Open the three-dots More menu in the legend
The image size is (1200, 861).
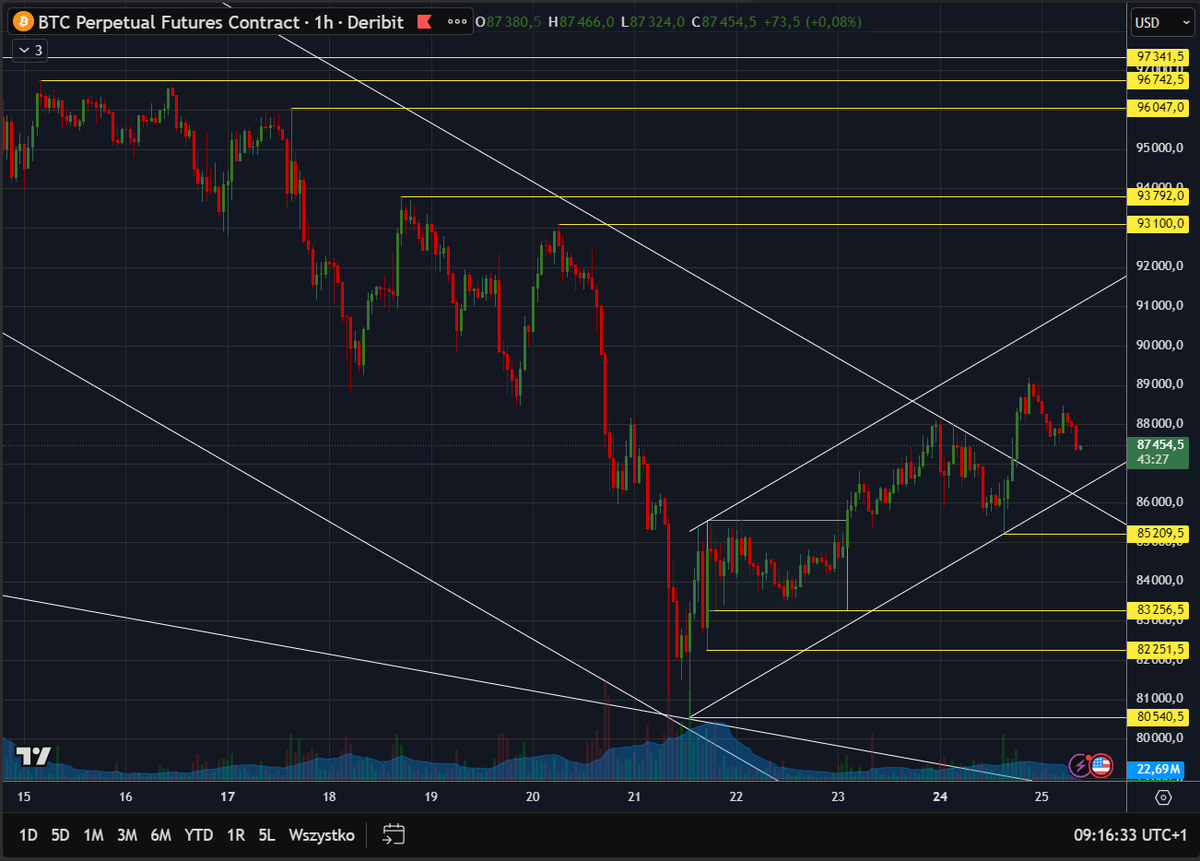pos(457,21)
